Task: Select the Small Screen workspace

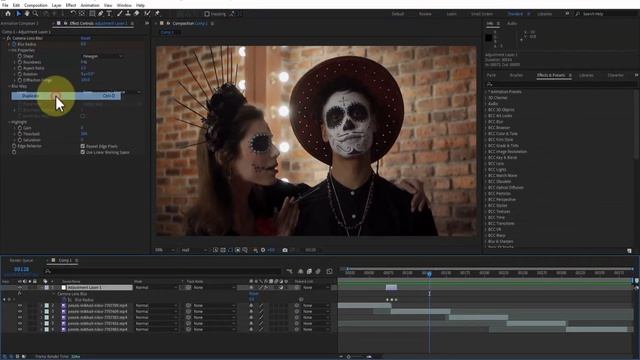Action: (482, 14)
